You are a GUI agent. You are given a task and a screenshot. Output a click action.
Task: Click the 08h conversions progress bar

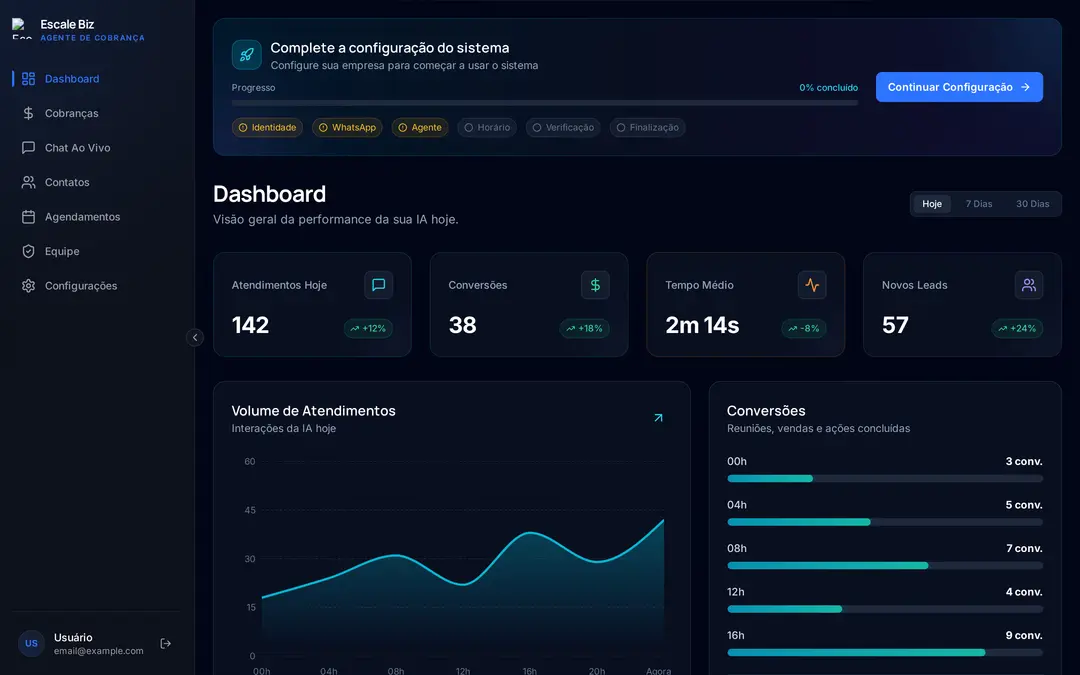coord(885,565)
